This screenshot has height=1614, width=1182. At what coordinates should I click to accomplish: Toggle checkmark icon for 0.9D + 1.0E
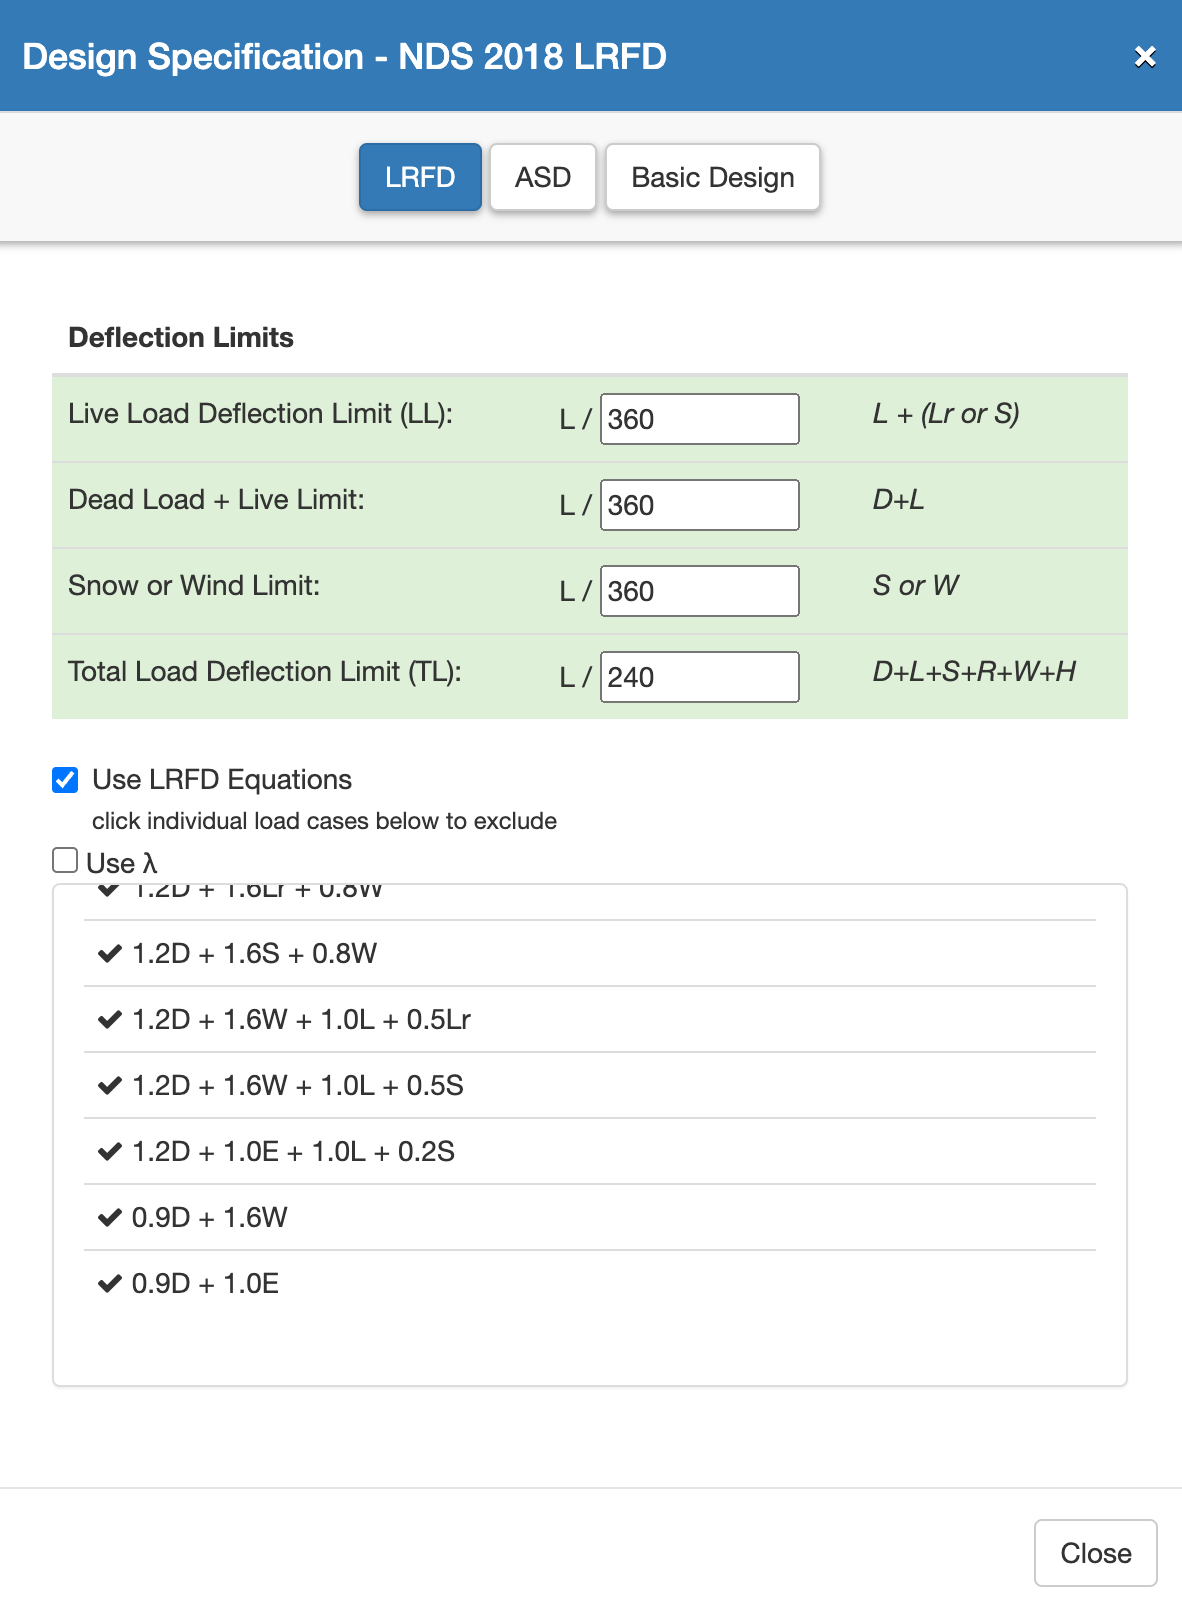click(109, 1284)
